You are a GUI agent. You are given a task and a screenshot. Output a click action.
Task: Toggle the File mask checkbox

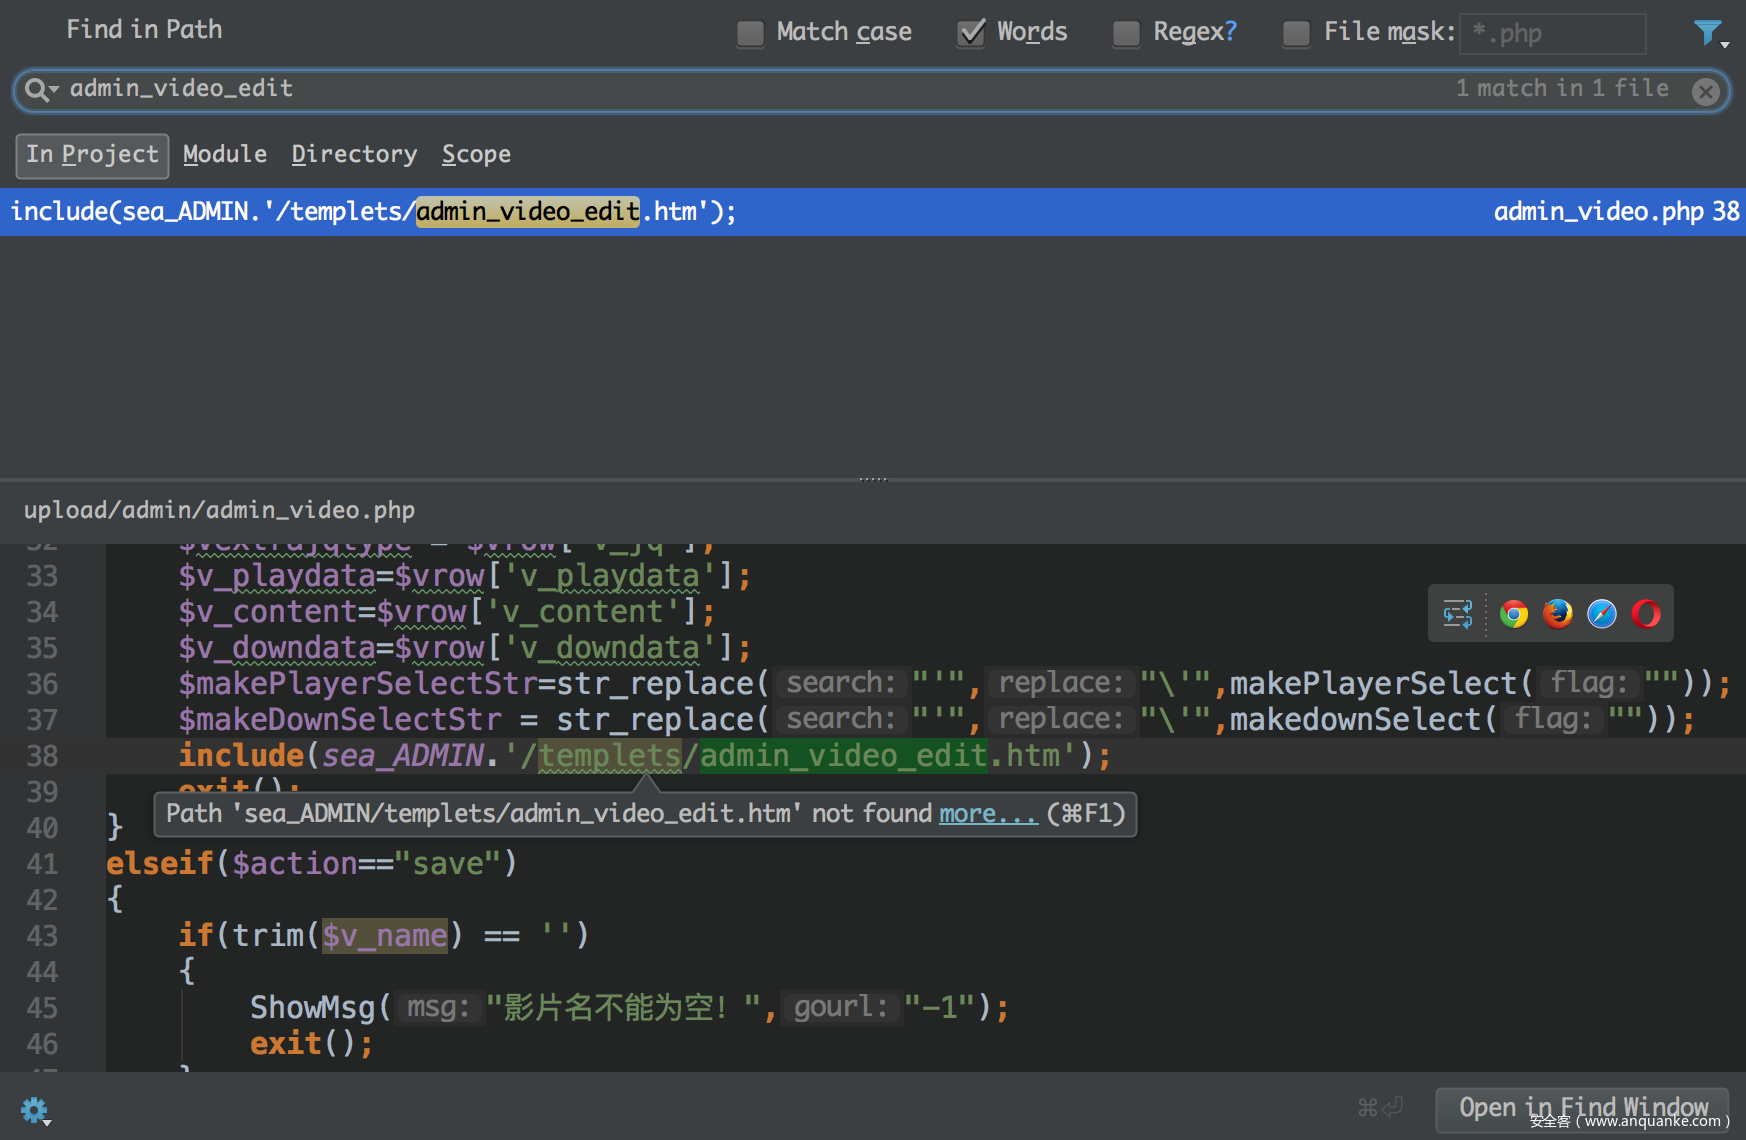[1296, 33]
